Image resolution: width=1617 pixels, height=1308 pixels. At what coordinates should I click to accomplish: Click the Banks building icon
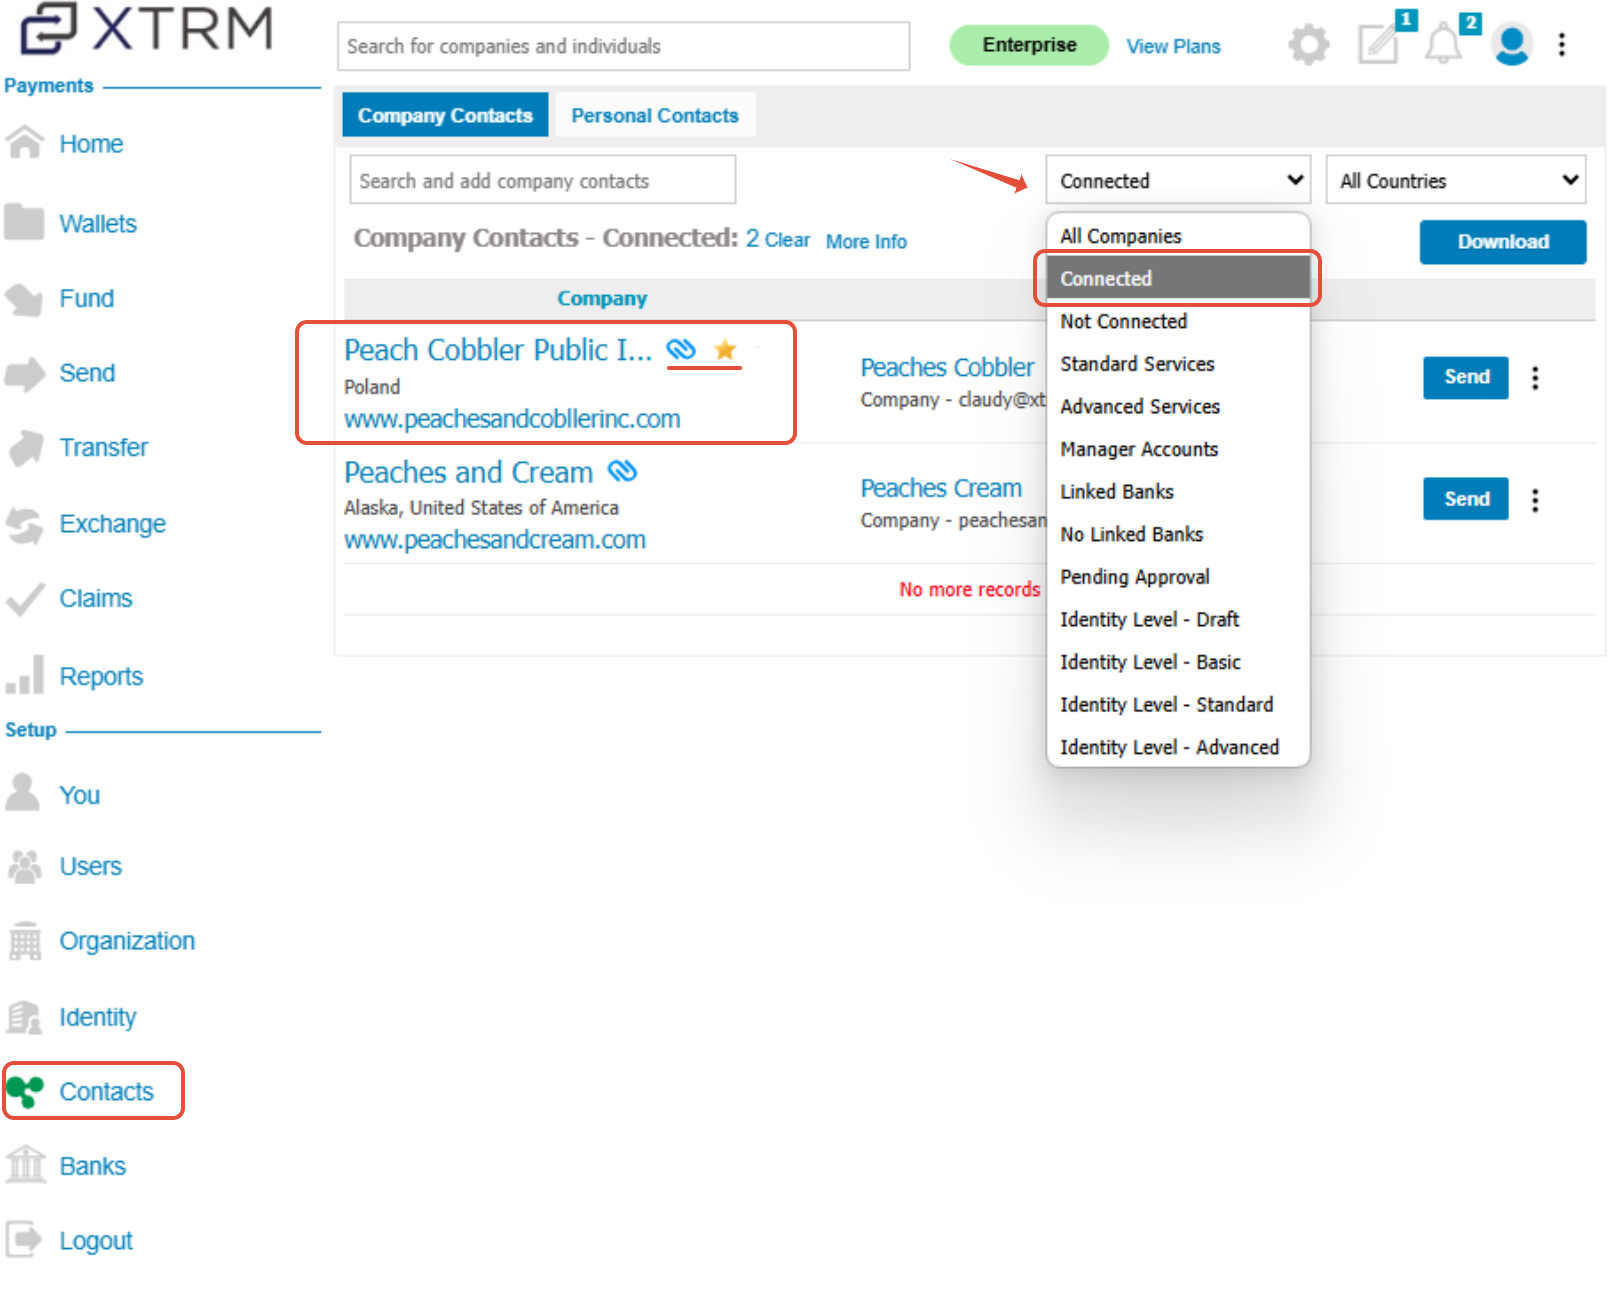(x=26, y=1165)
